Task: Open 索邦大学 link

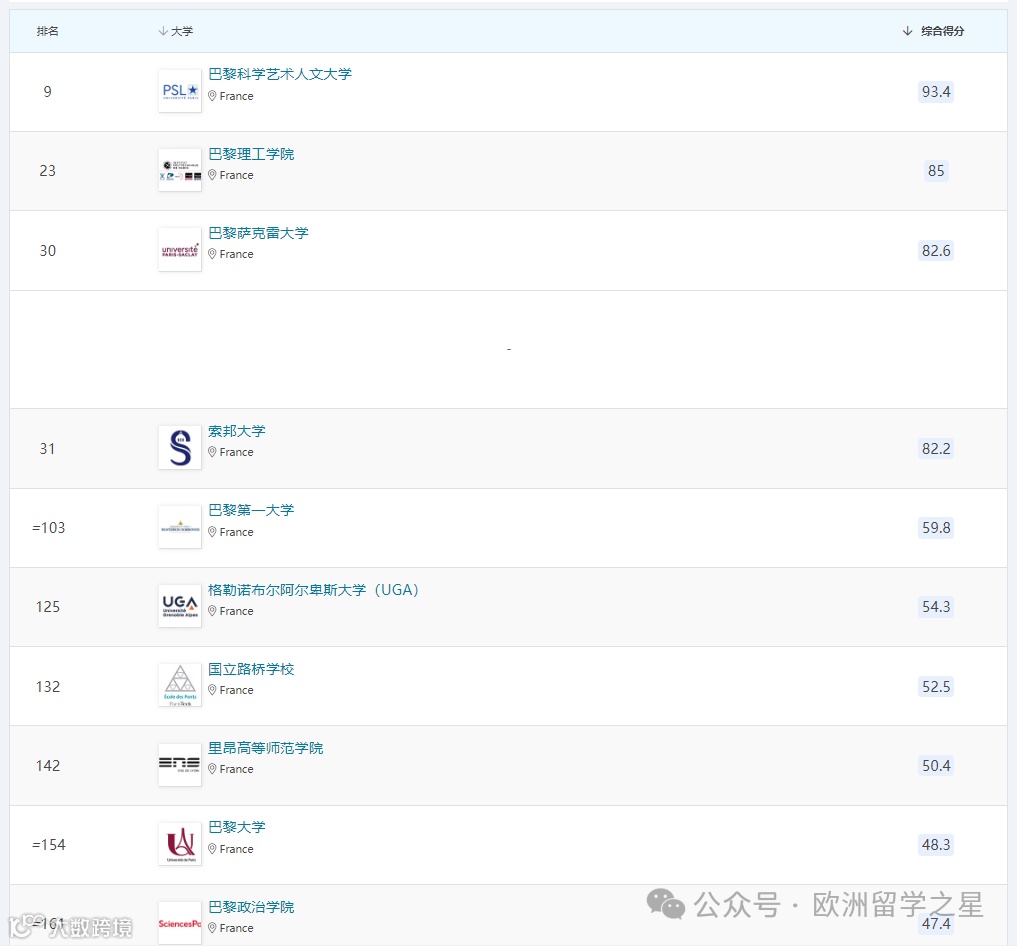Action: coord(237,431)
